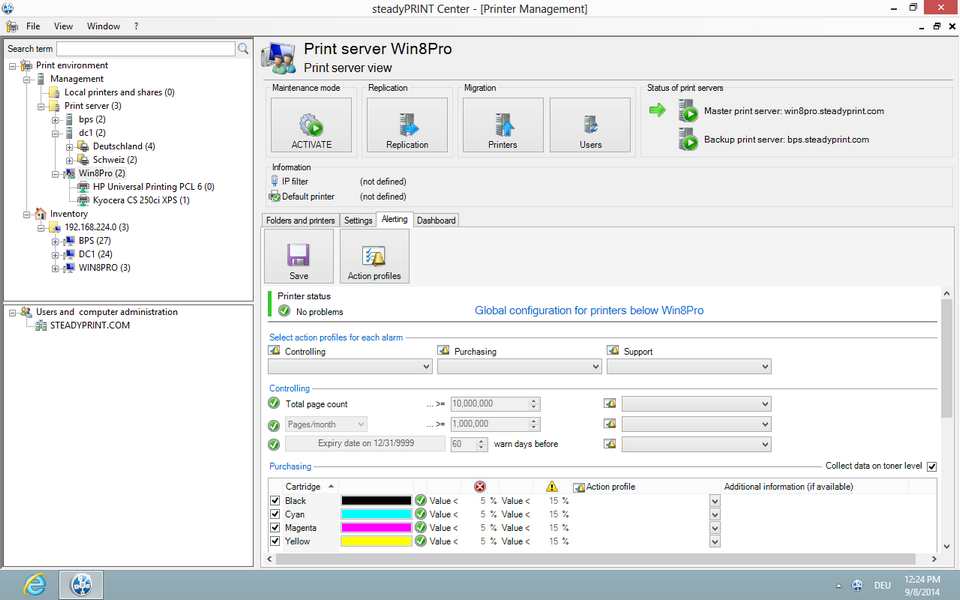This screenshot has width=960, height=600.
Task: Click the Total page count status check icon
Action: click(x=274, y=403)
